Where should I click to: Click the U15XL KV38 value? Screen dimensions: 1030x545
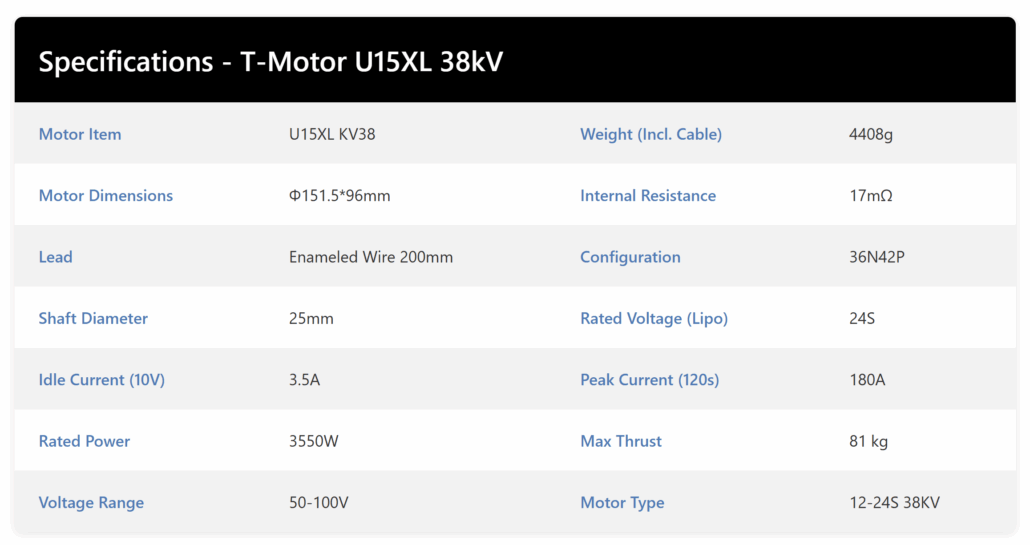point(332,134)
